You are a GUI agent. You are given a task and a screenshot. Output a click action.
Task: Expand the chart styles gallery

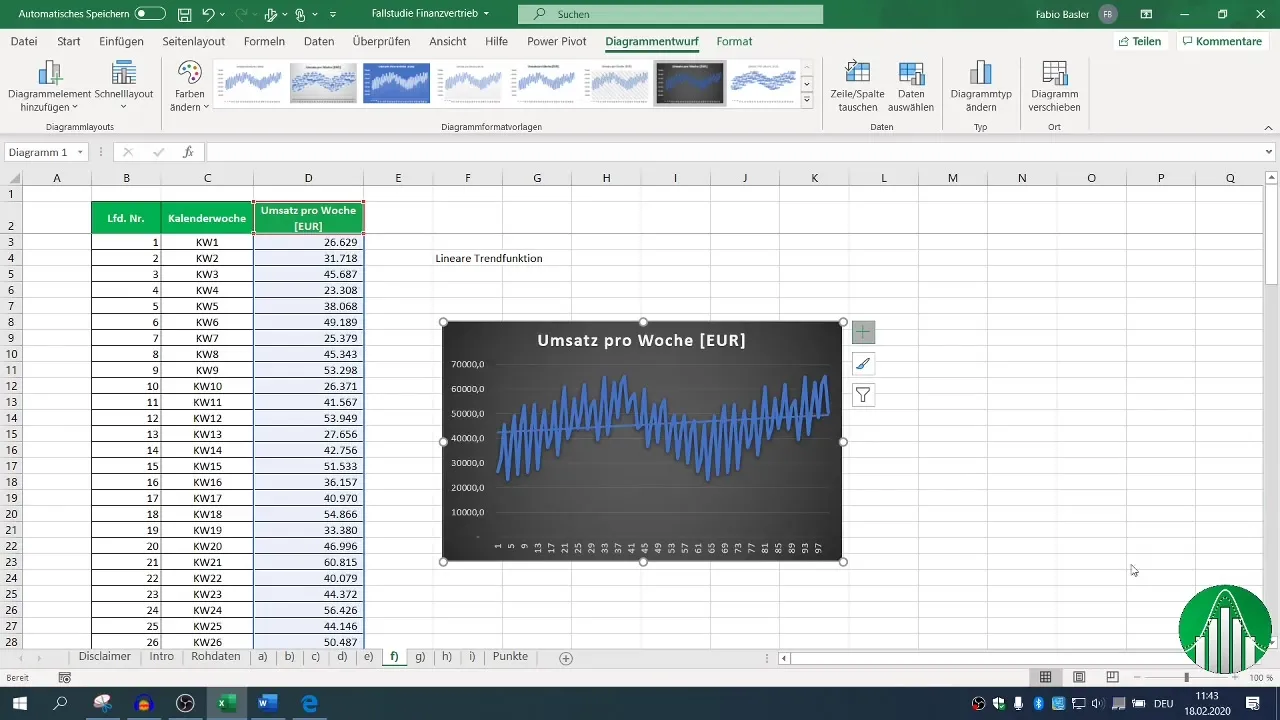(807, 100)
